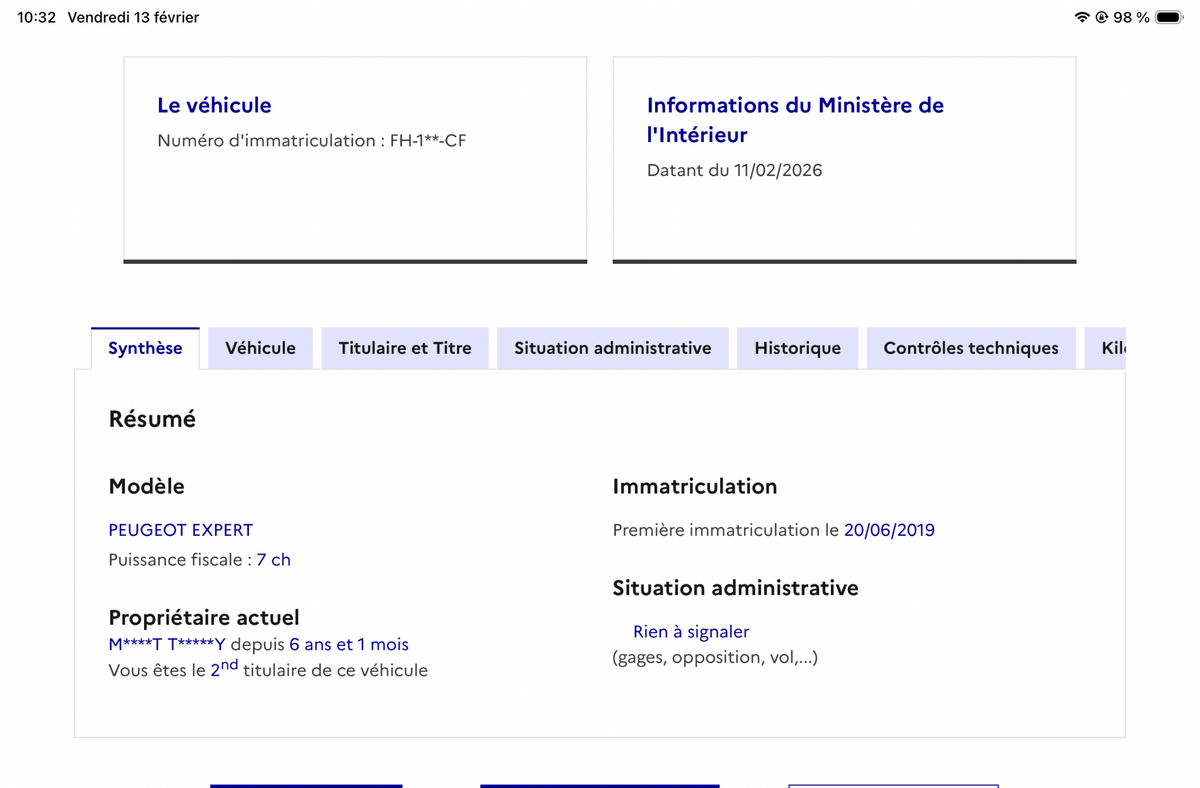Tap the rotation lock status icon

coord(1101,17)
